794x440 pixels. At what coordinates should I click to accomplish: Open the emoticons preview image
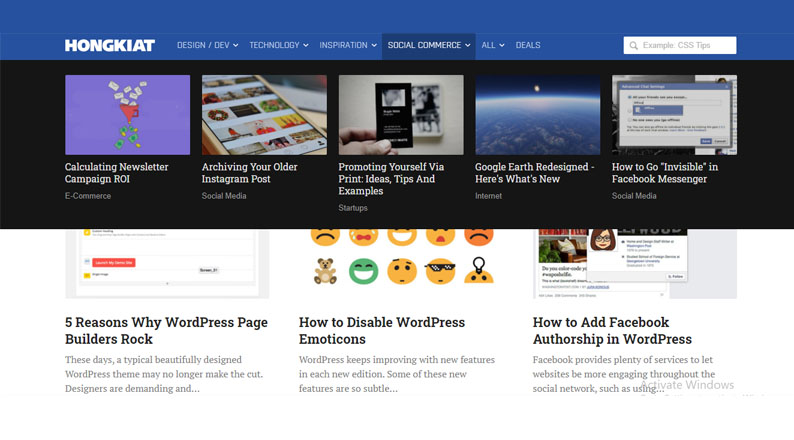tap(401, 264)
